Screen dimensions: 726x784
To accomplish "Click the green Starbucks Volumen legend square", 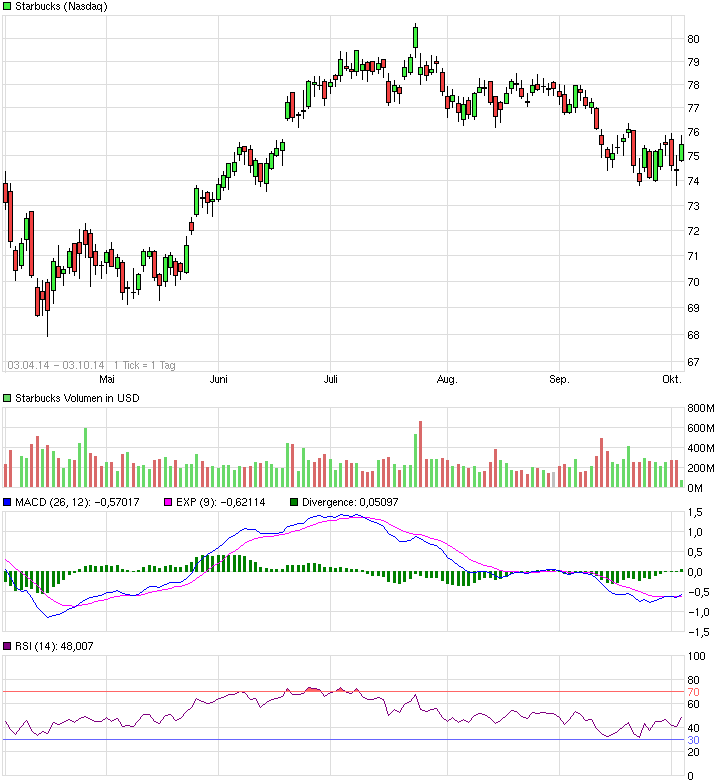I will 7,398.
